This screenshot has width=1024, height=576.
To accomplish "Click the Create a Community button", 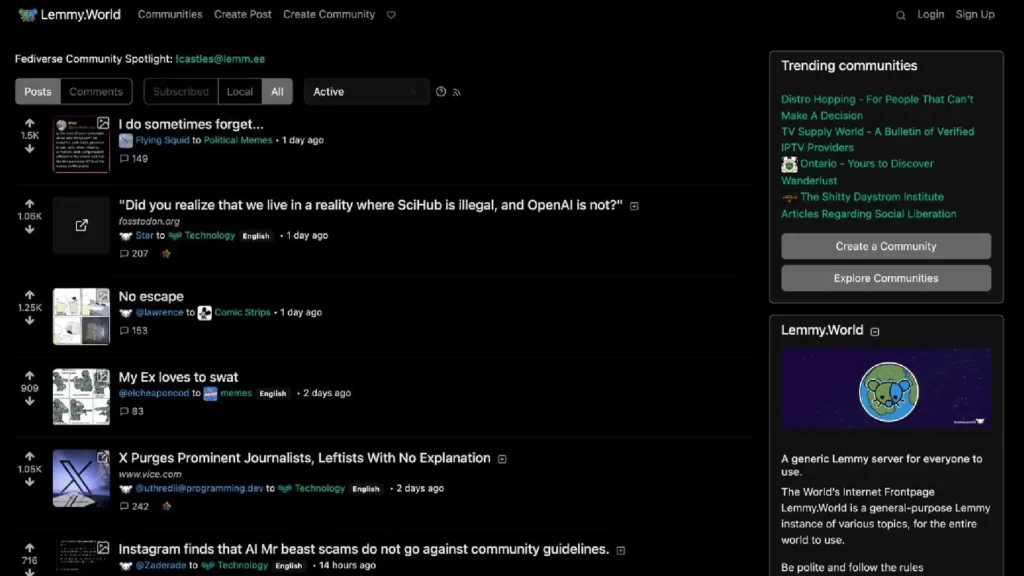I will click(x=885, y=246).
